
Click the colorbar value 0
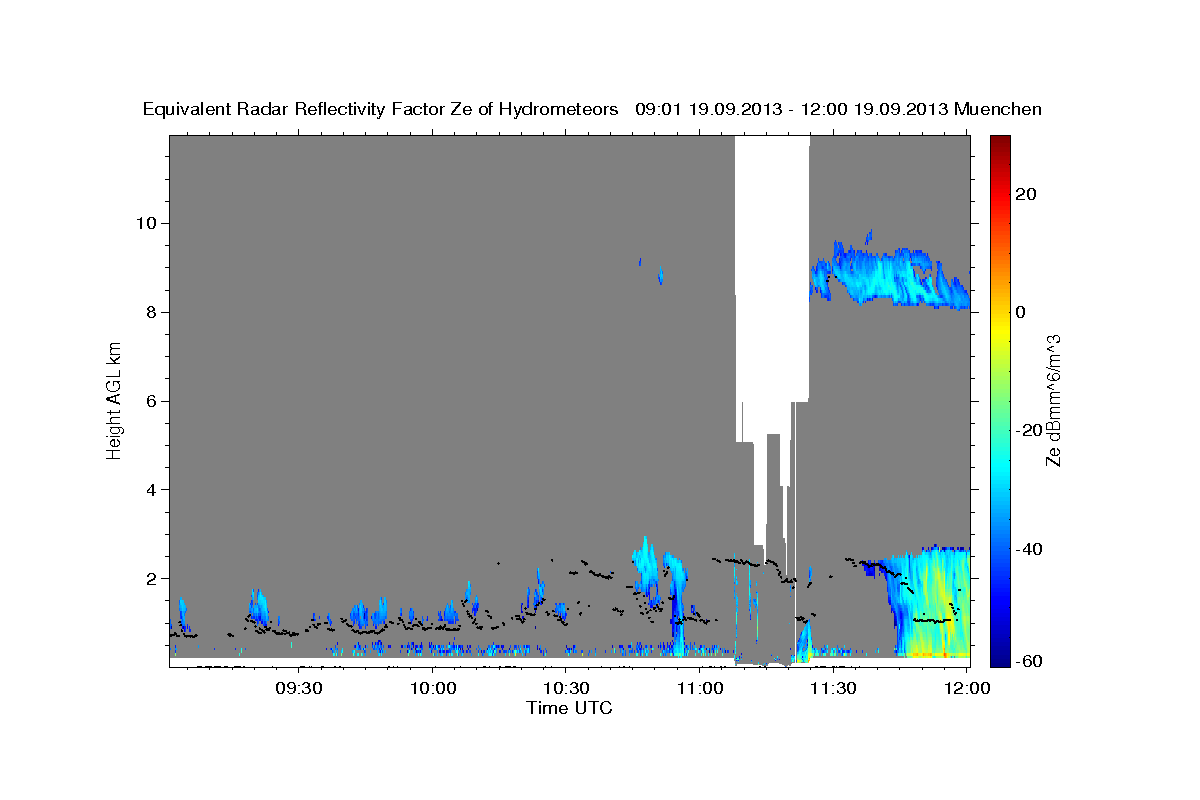(1021, 312)
